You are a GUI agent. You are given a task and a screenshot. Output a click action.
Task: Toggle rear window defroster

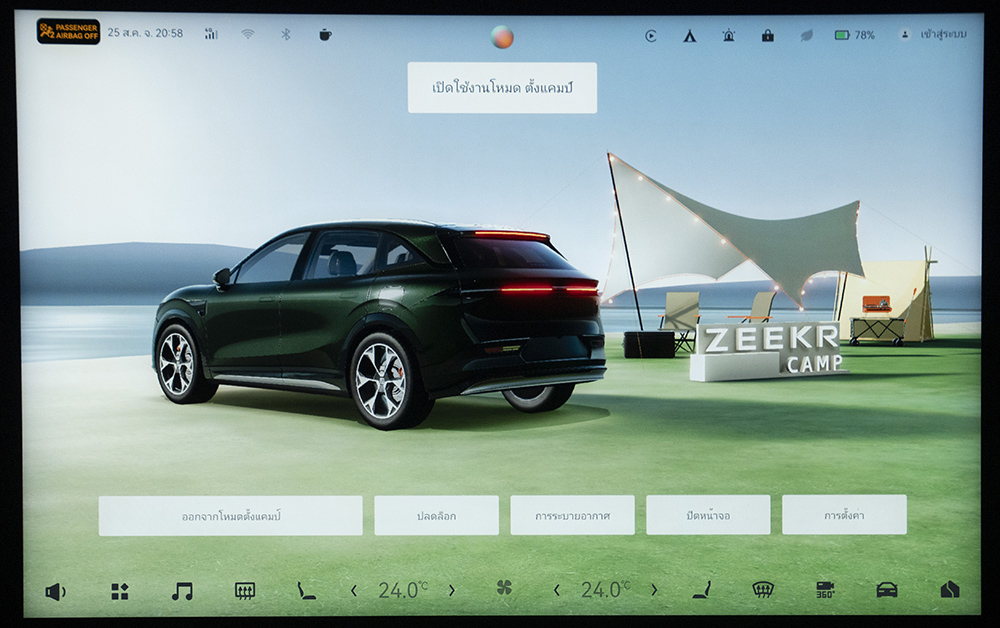(x=245, y=591)
